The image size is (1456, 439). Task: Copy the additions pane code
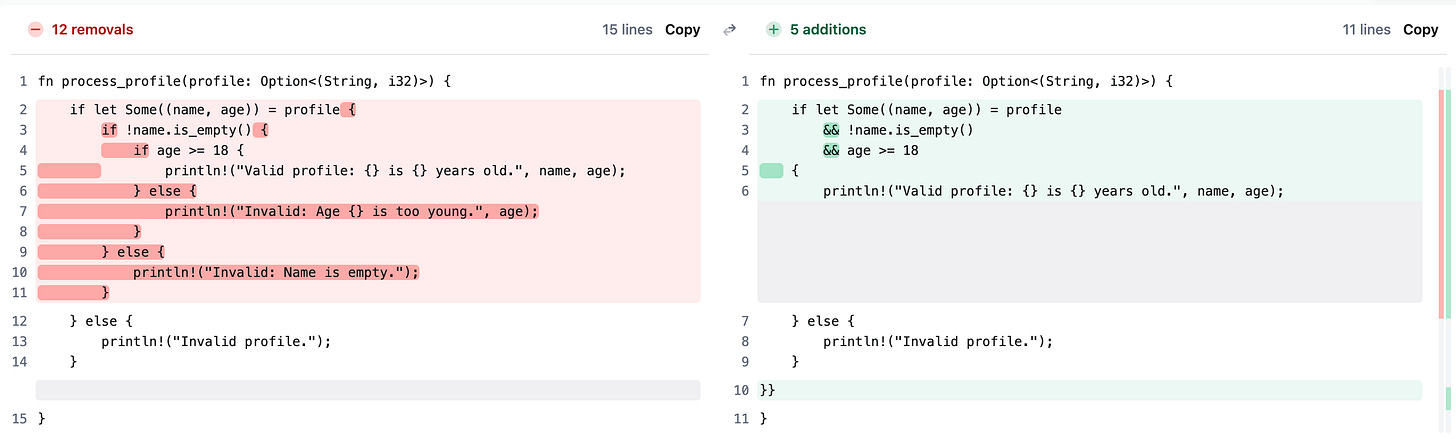click(1420, 30)
